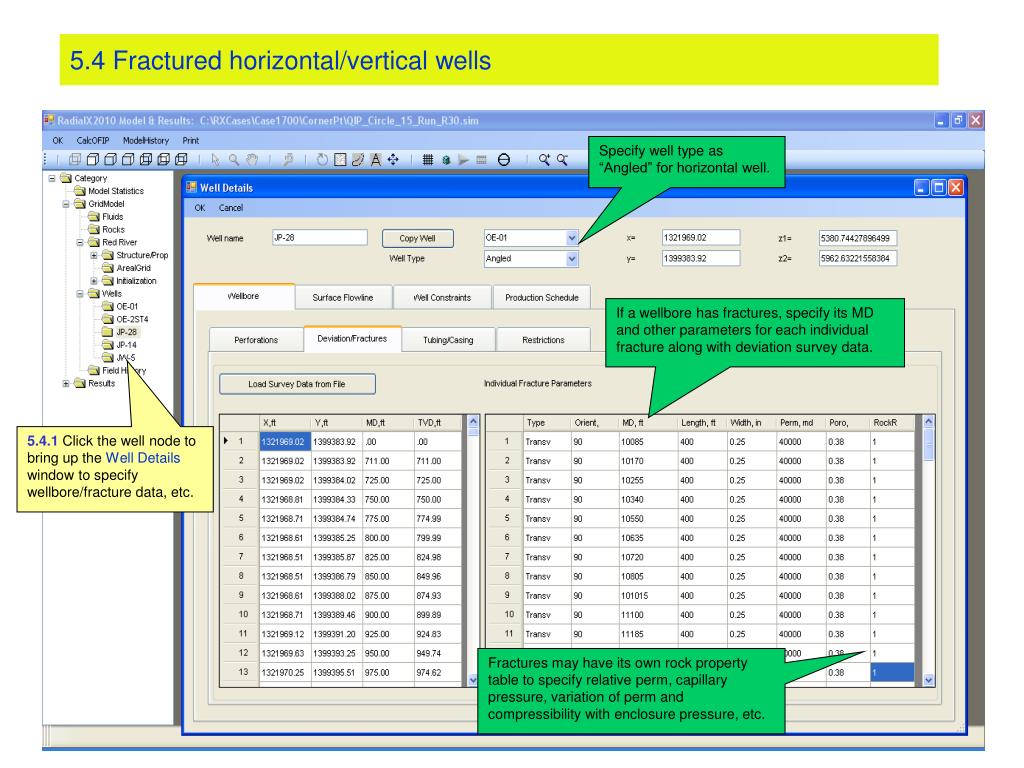
Task: Click the Well name input field
Action: (320, 238)
